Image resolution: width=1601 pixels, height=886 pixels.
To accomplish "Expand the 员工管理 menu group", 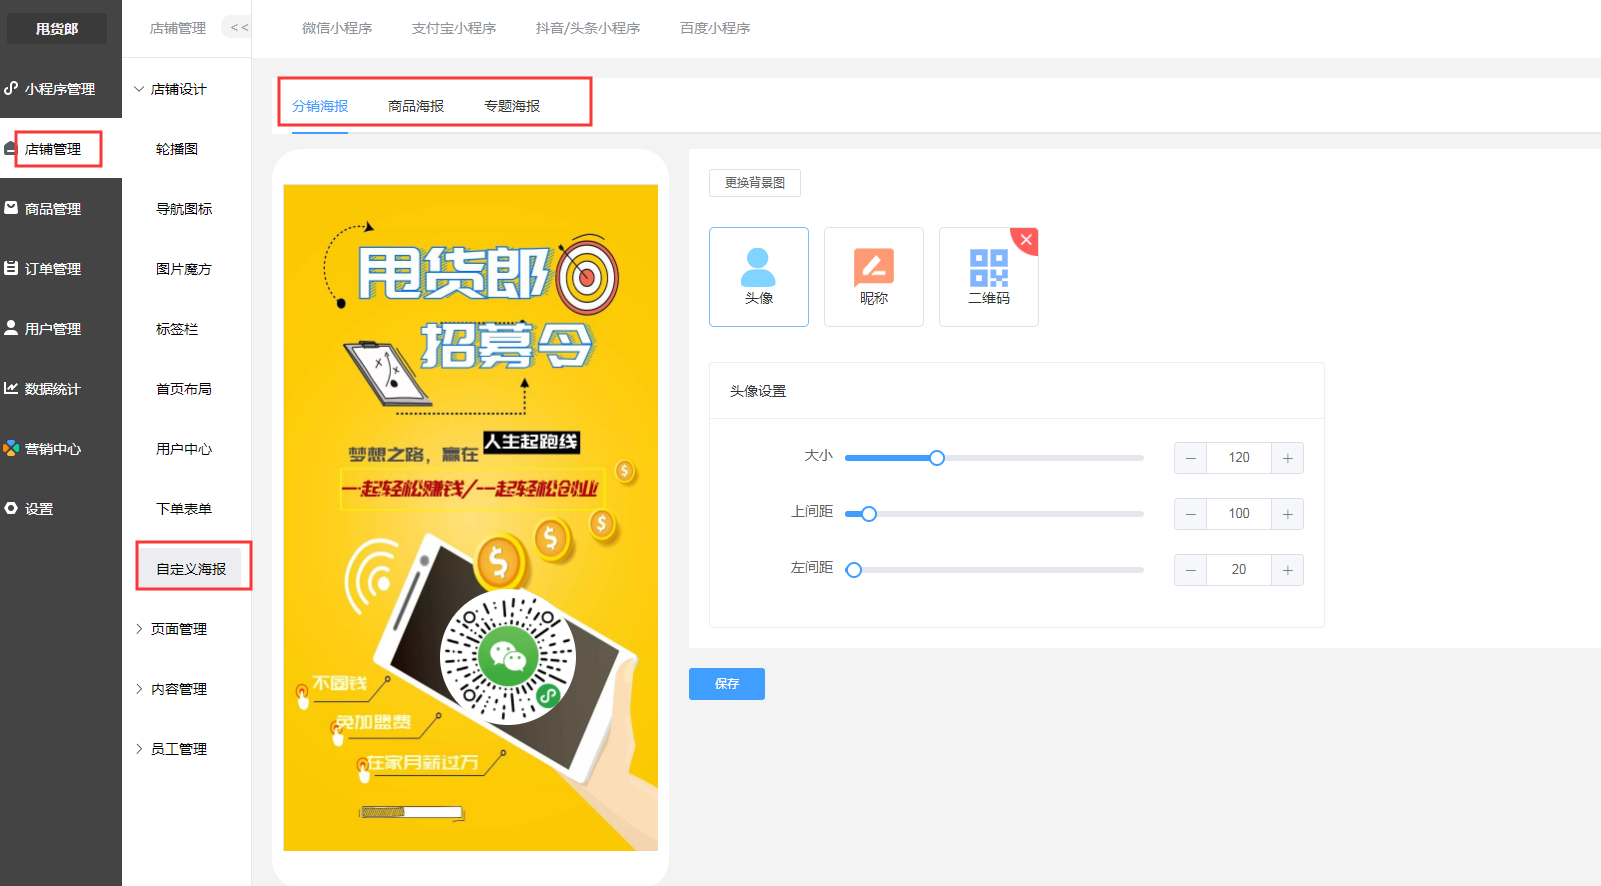I will (139, 749).
